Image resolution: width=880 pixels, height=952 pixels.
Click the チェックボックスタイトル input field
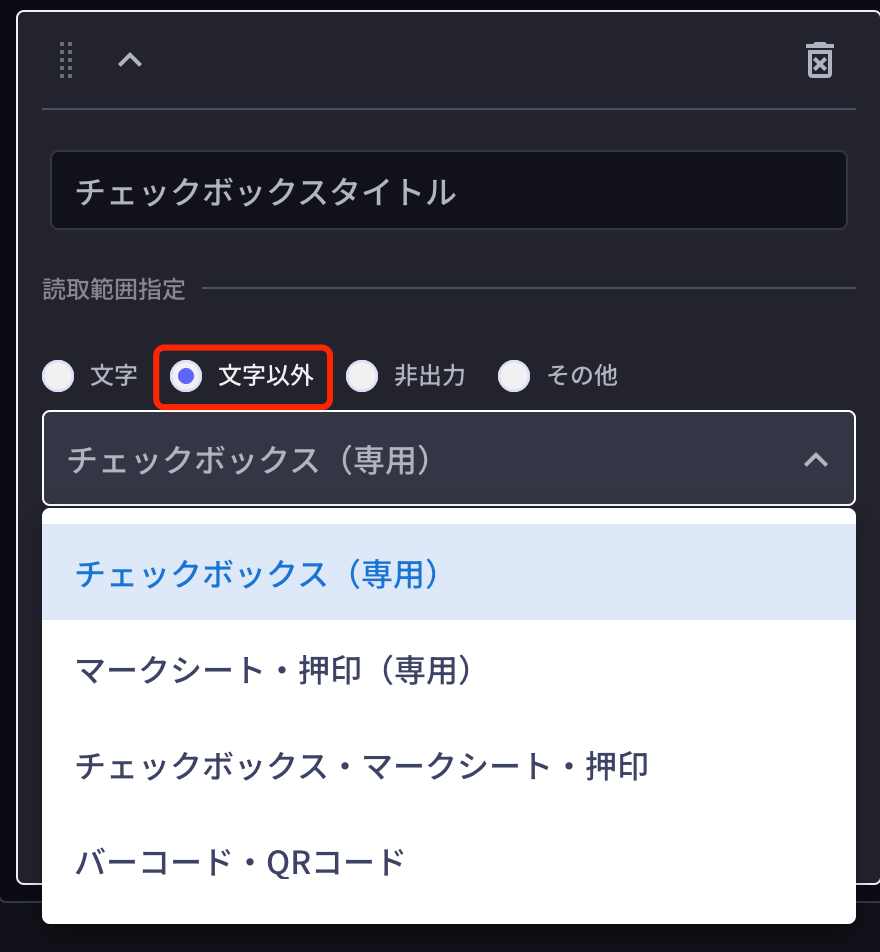tap(448, 190)
